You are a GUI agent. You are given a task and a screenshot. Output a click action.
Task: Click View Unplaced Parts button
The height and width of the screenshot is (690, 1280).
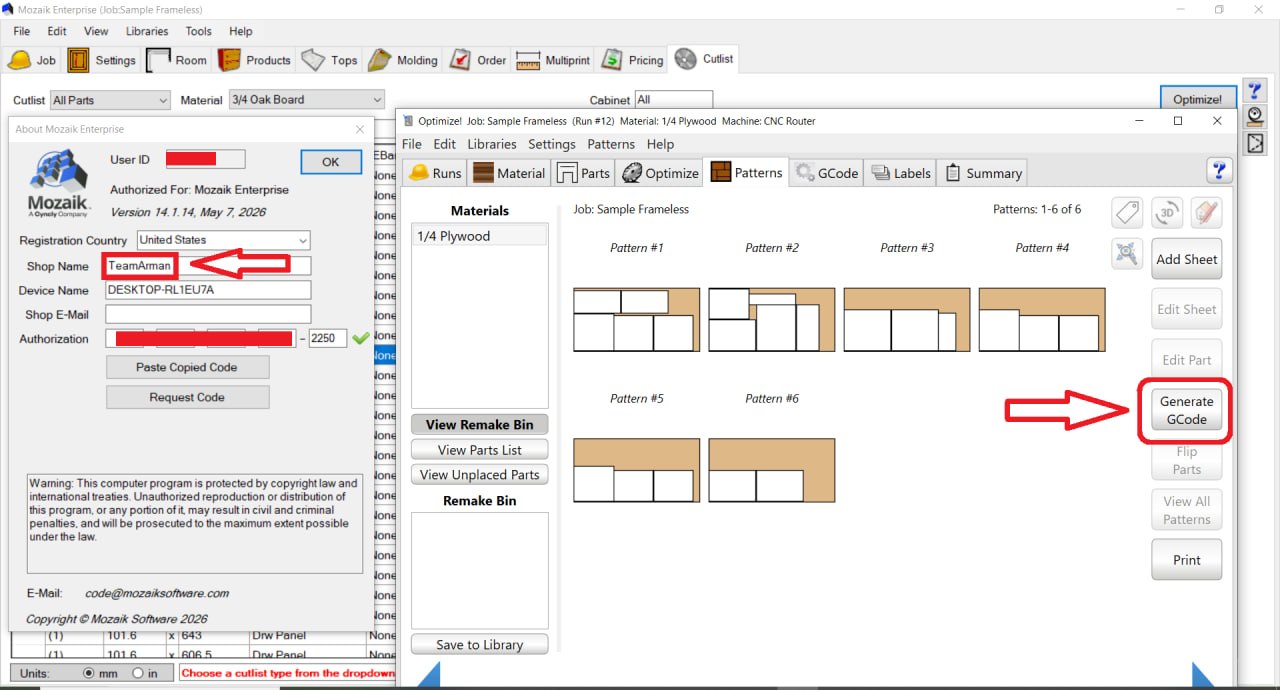point(480,475)
